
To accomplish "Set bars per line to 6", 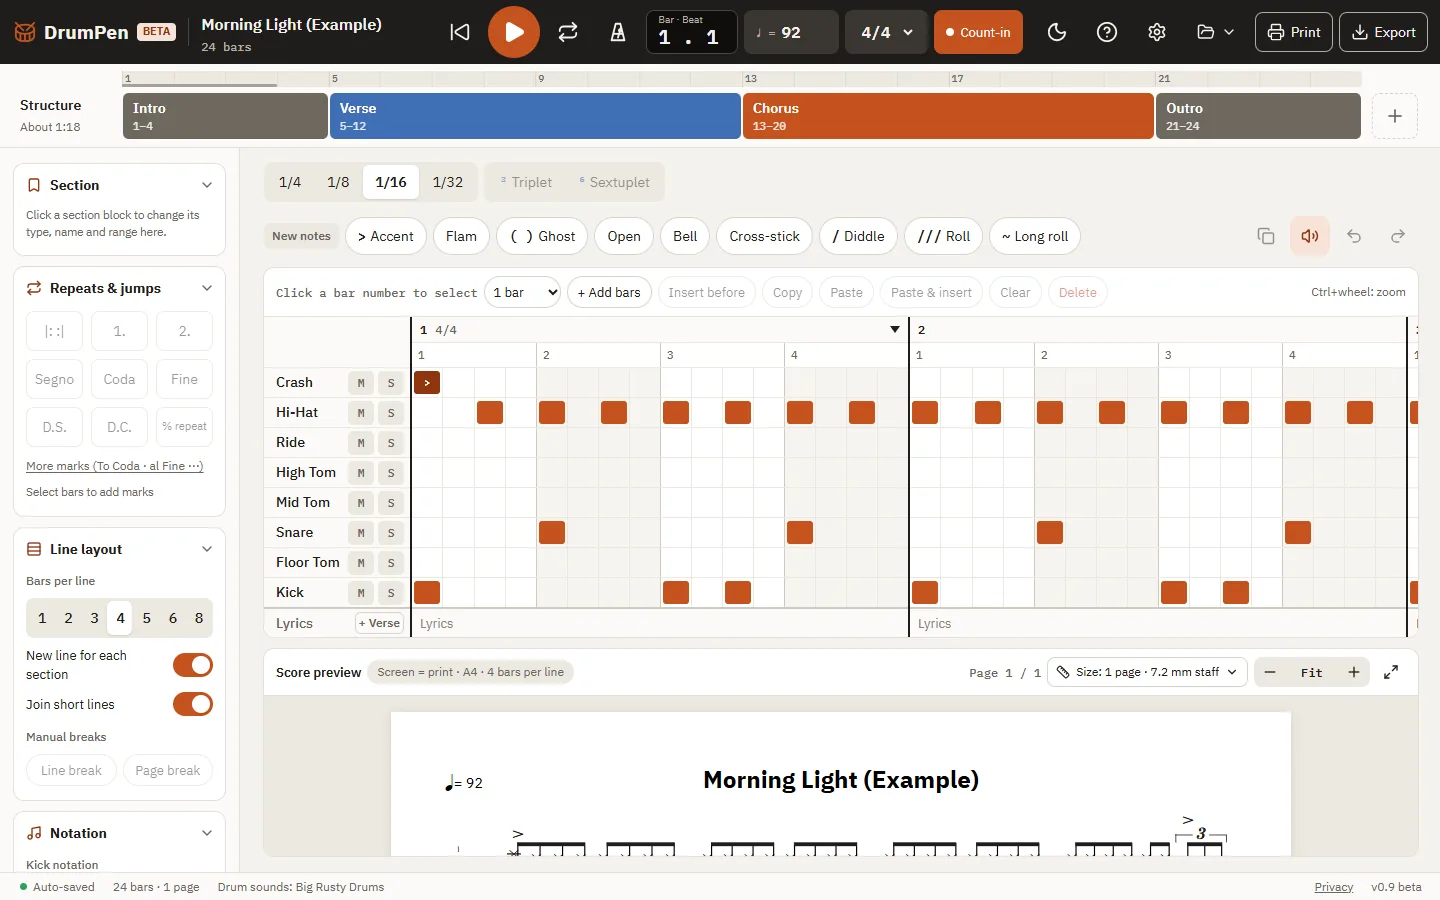I will (173, 618).
